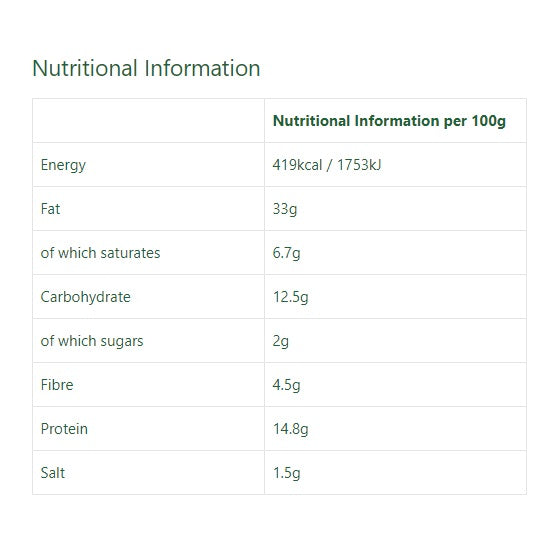Select the 2g sugars value
This screenshot has height=560, width=560.
(281, 341)
